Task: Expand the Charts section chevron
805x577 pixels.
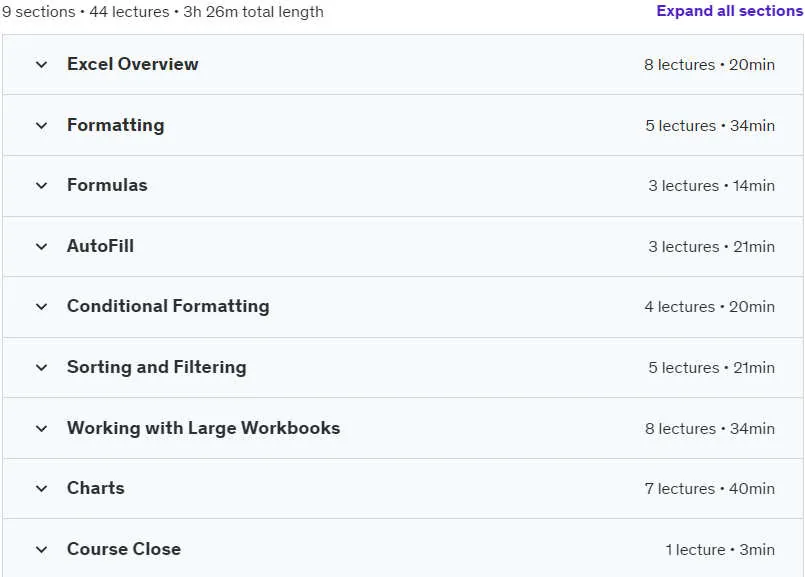Action: 42,489
